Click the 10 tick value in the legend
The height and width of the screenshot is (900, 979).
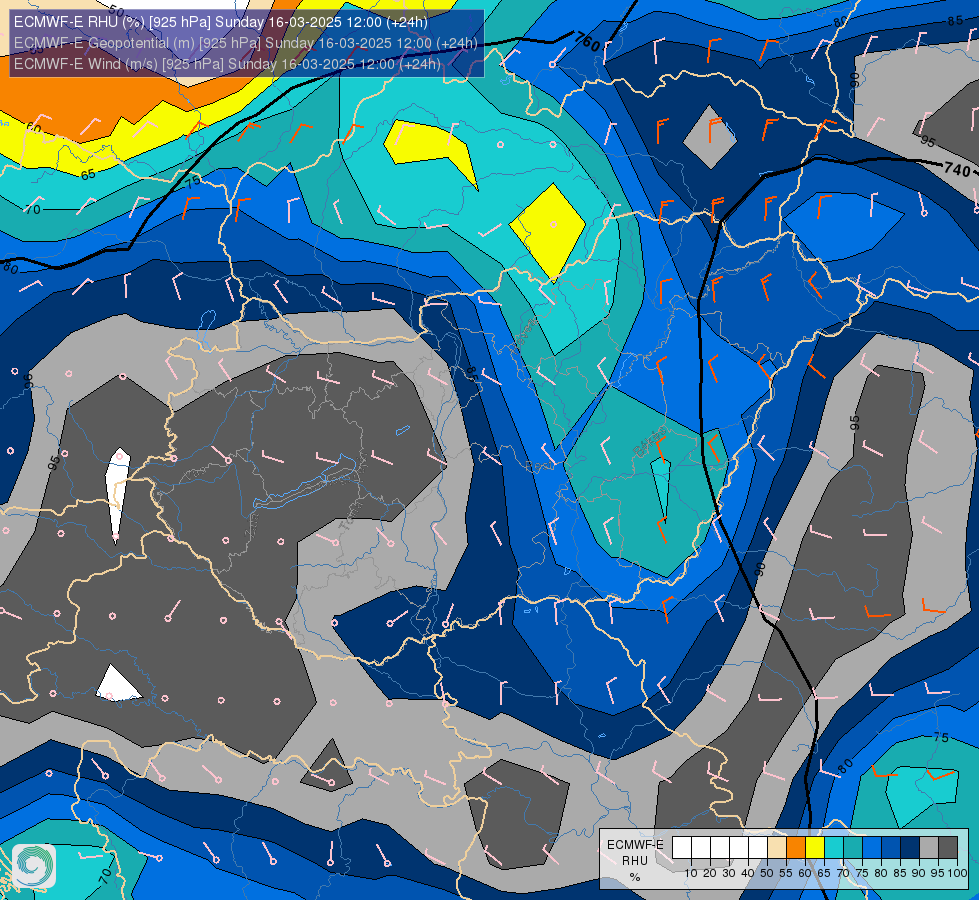(691, 873)
